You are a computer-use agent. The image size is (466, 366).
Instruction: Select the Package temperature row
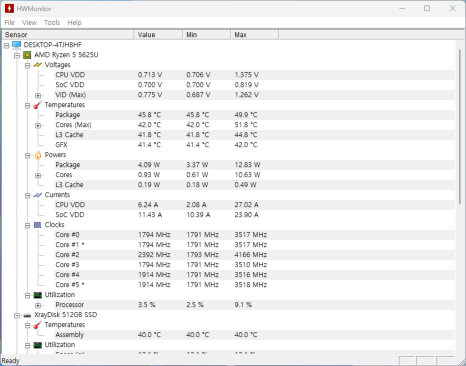[255, 115]
